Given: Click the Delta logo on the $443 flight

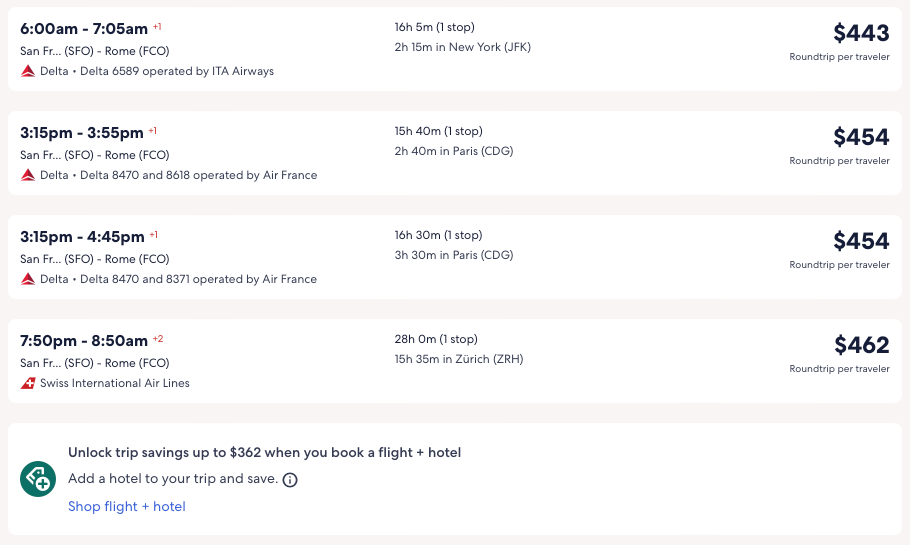Looking at the screenshot, I should click(28, 71).
